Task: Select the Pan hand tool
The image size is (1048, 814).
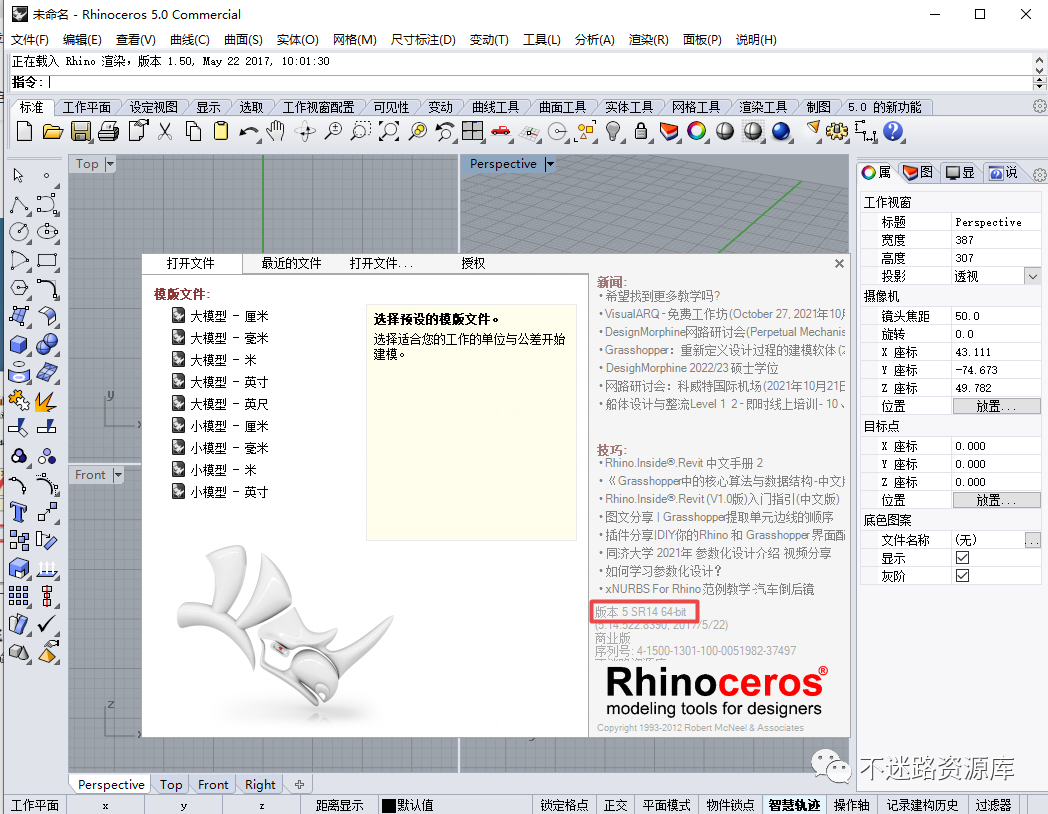Action: point(275,131)
